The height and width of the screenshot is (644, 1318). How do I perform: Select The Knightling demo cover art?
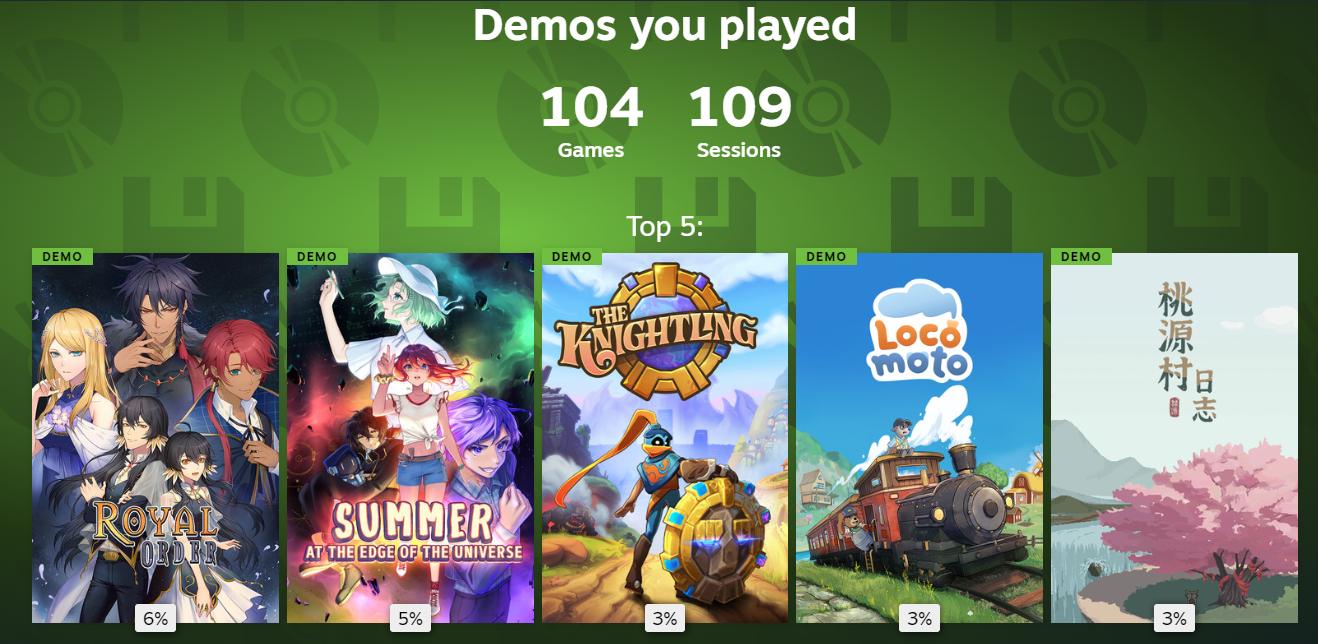[664, 438]
